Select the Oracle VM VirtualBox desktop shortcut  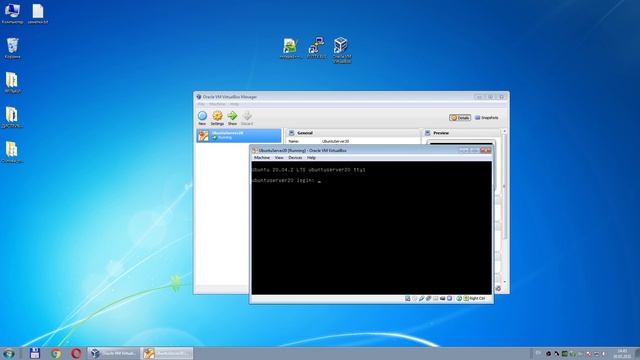[x=341, y=50]
